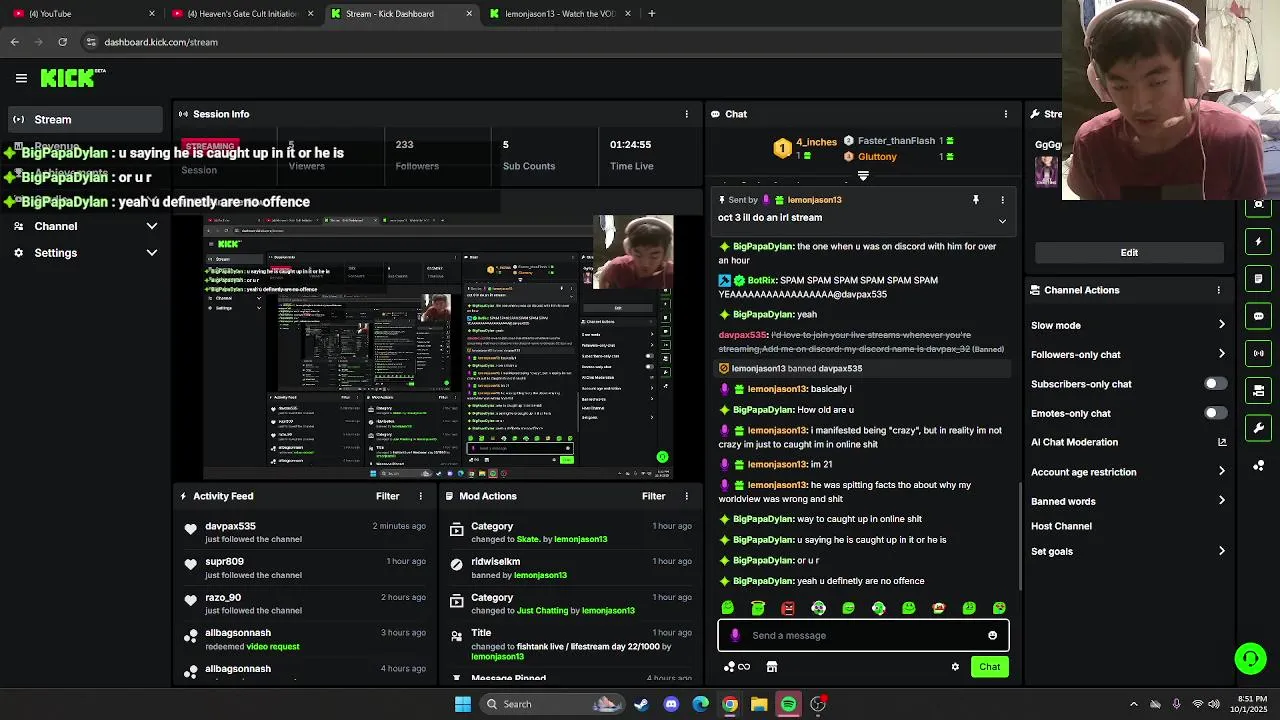Click the Windows taskbar Search box
Screen dimensions: 1280x720
[552, 704]
